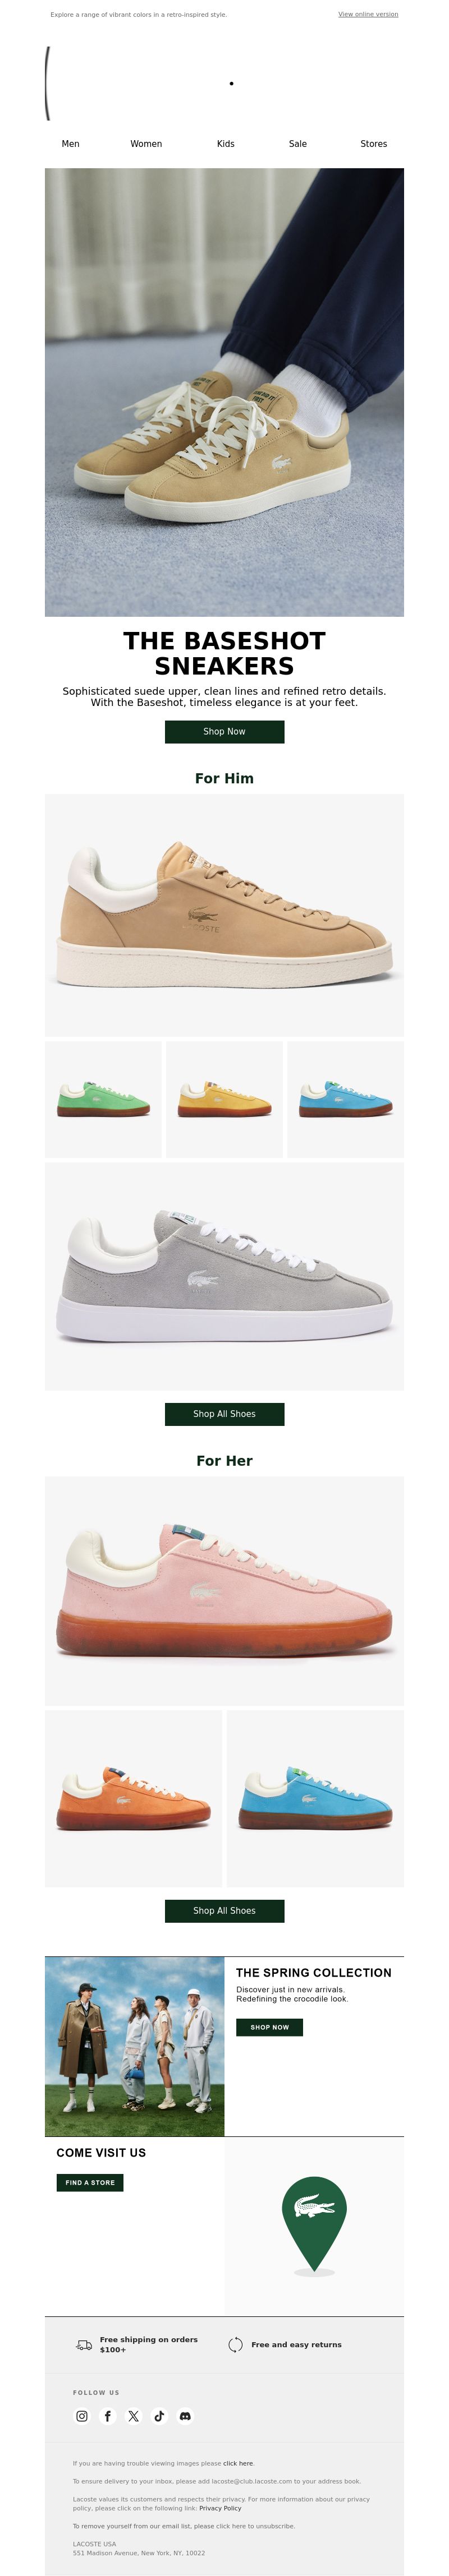
Task: Open the Instagram icon under Follow Us
Action: click(82, 2416)
